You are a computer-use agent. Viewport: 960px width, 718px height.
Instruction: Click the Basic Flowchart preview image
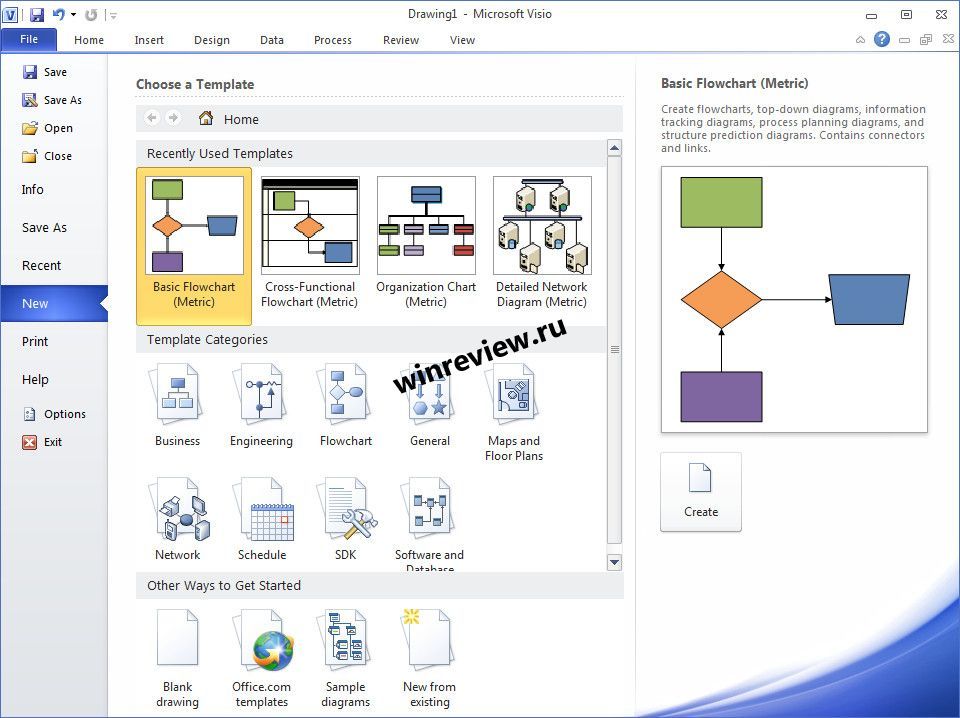(794, 299)
